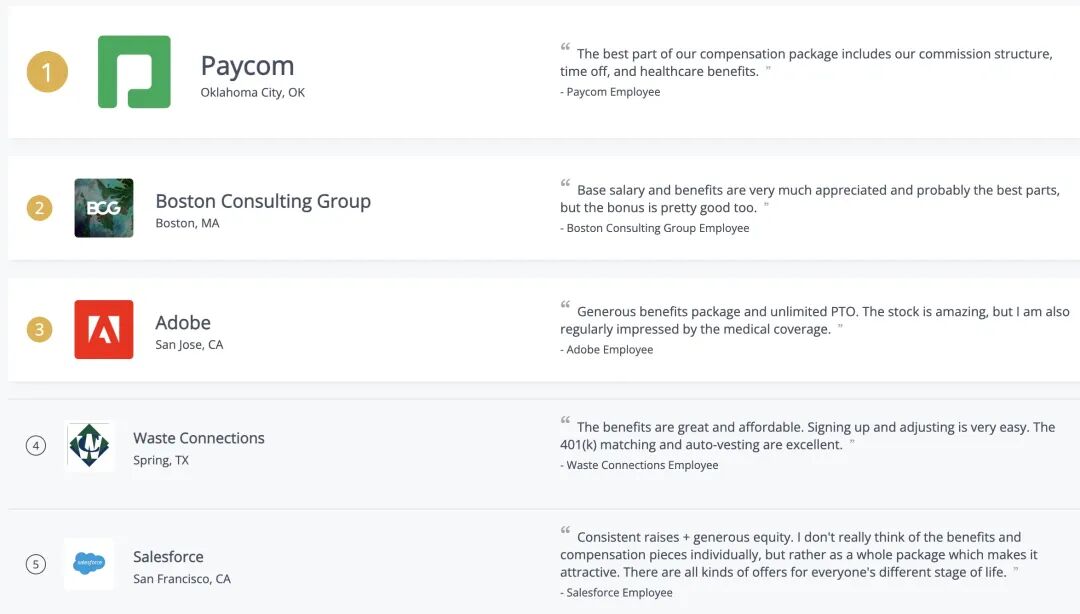Click the circled number 5 rank badge
The width and height of the screenshot is (1080, 614).
tap(36, 565)
